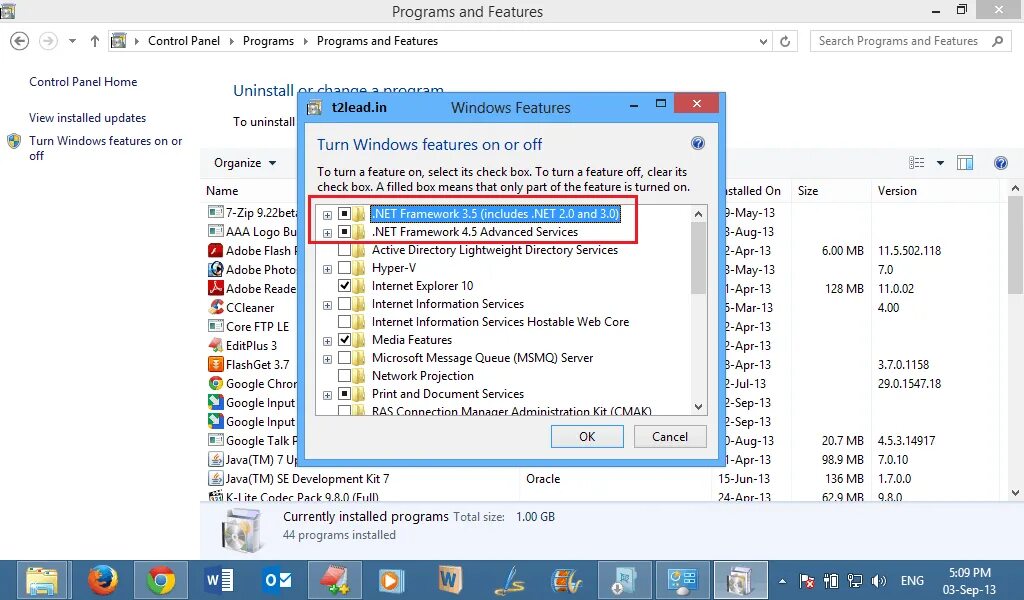Click the features list scroll down arrow
The width and height of the screenshot is (1024, 600).
[x=698, y=406]
